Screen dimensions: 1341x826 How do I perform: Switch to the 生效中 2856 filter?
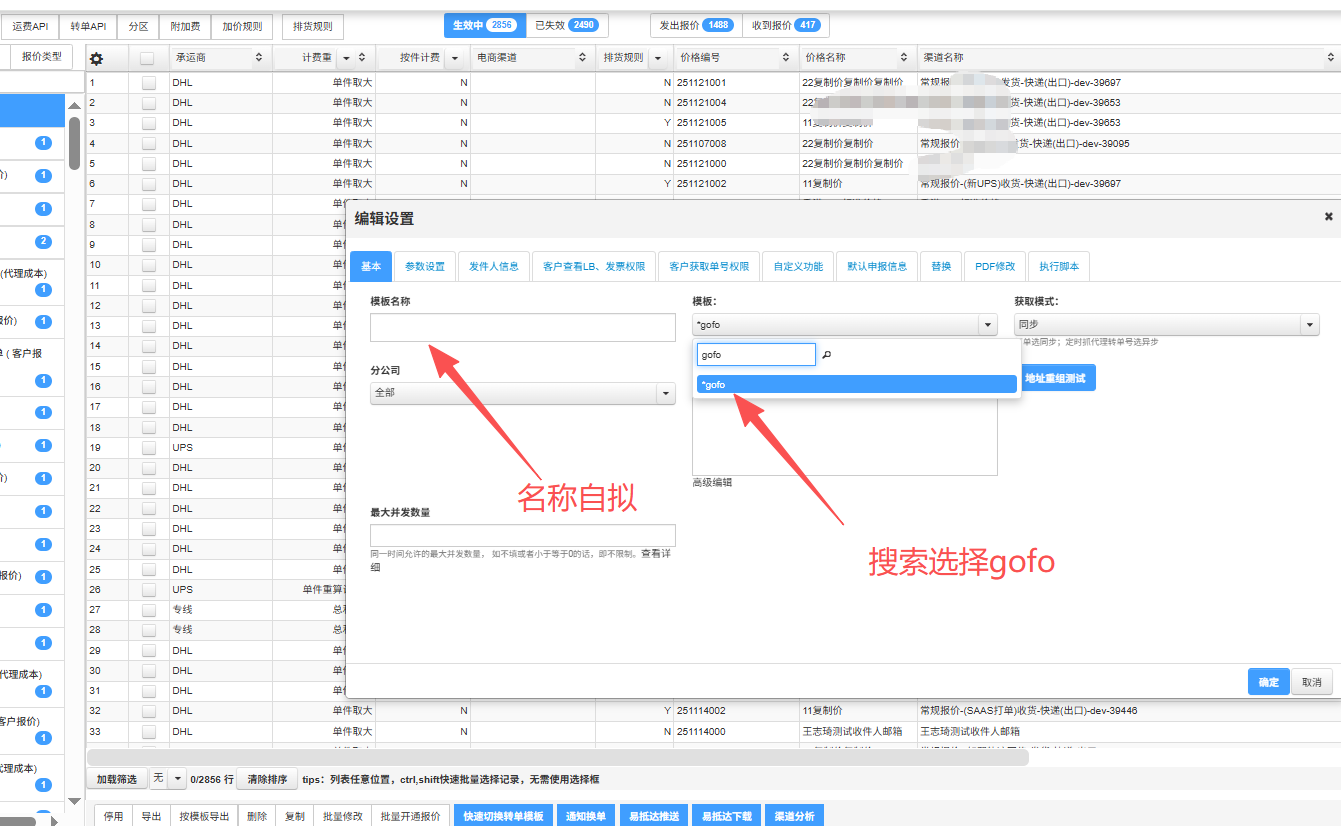coord(485,25)
